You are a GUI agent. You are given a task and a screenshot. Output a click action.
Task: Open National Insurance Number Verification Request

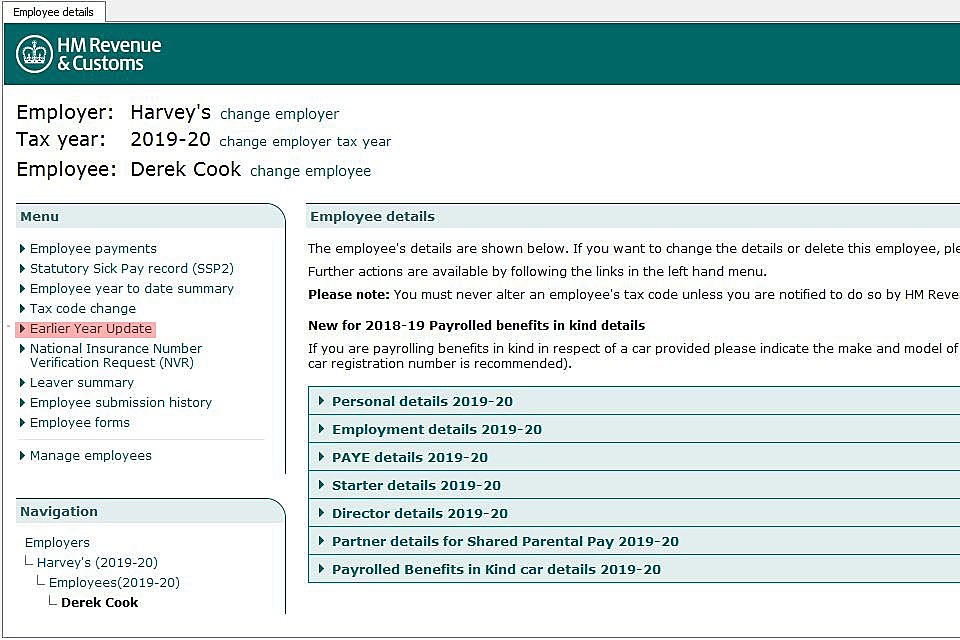pyautogui.click(x=115, y=355)
